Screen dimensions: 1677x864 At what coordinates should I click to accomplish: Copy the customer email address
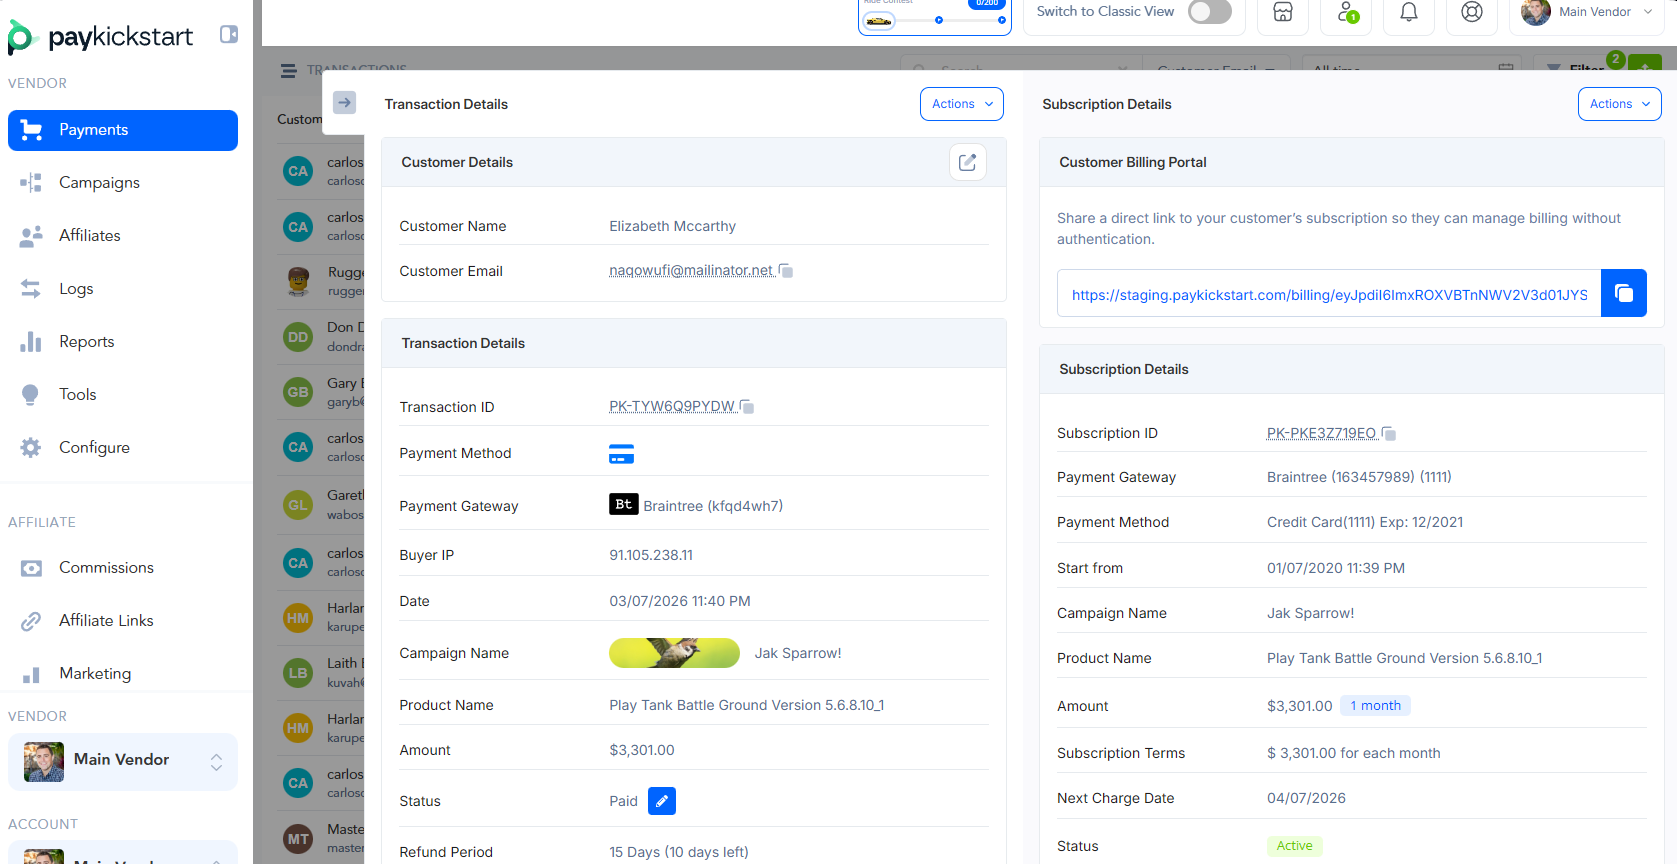[x=786, y=271]
